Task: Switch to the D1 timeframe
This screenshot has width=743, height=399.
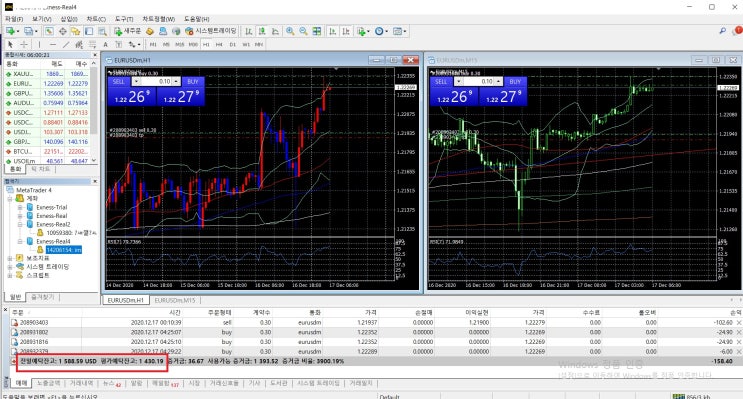Action: tap(233, 45)
